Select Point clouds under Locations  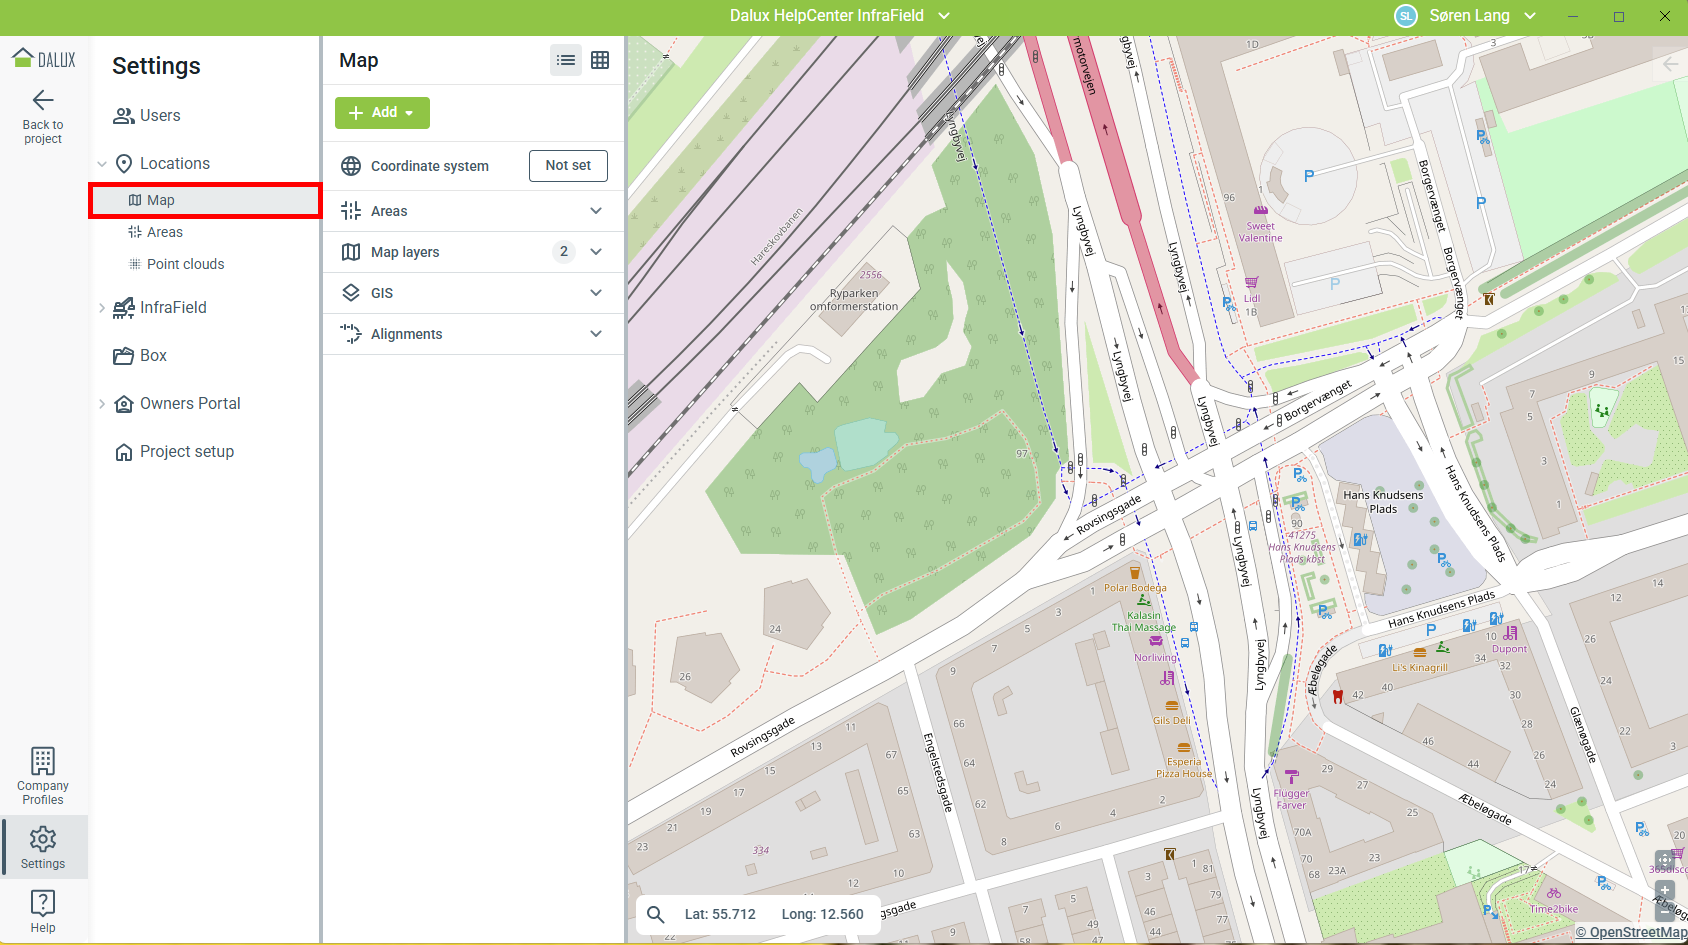(x=185, y=264)
